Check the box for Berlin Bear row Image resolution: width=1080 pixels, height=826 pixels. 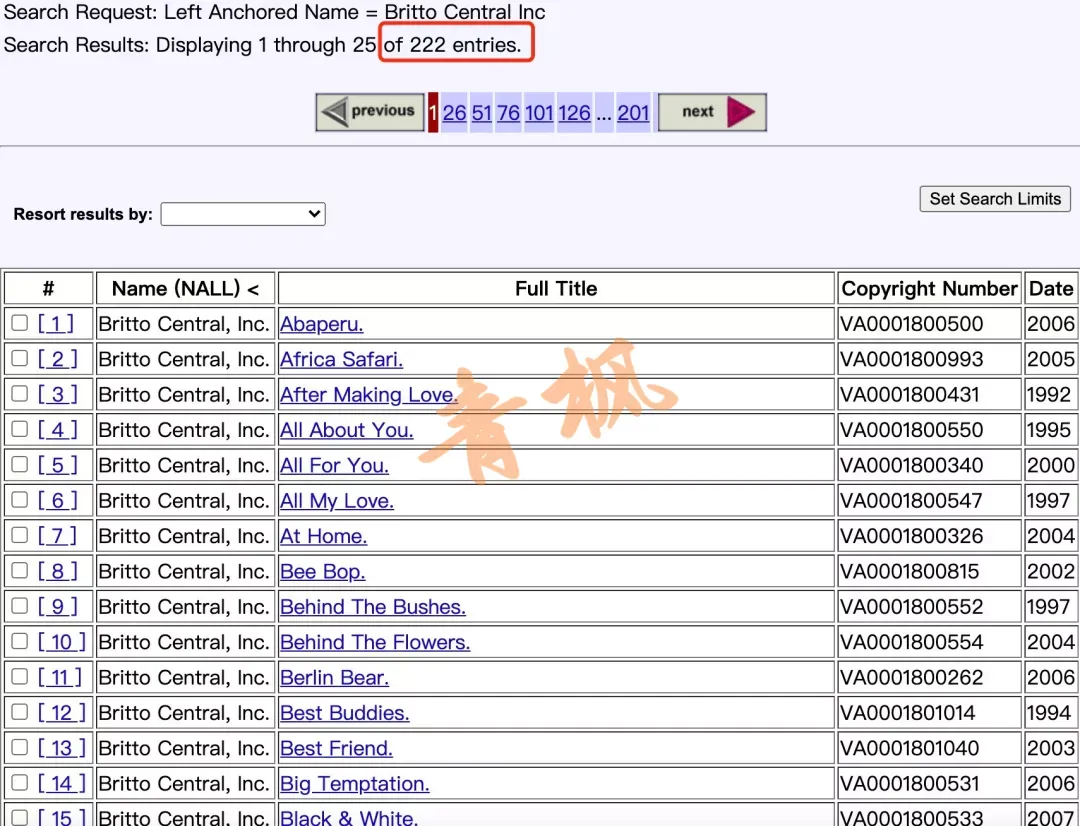(x=19, y=677)
